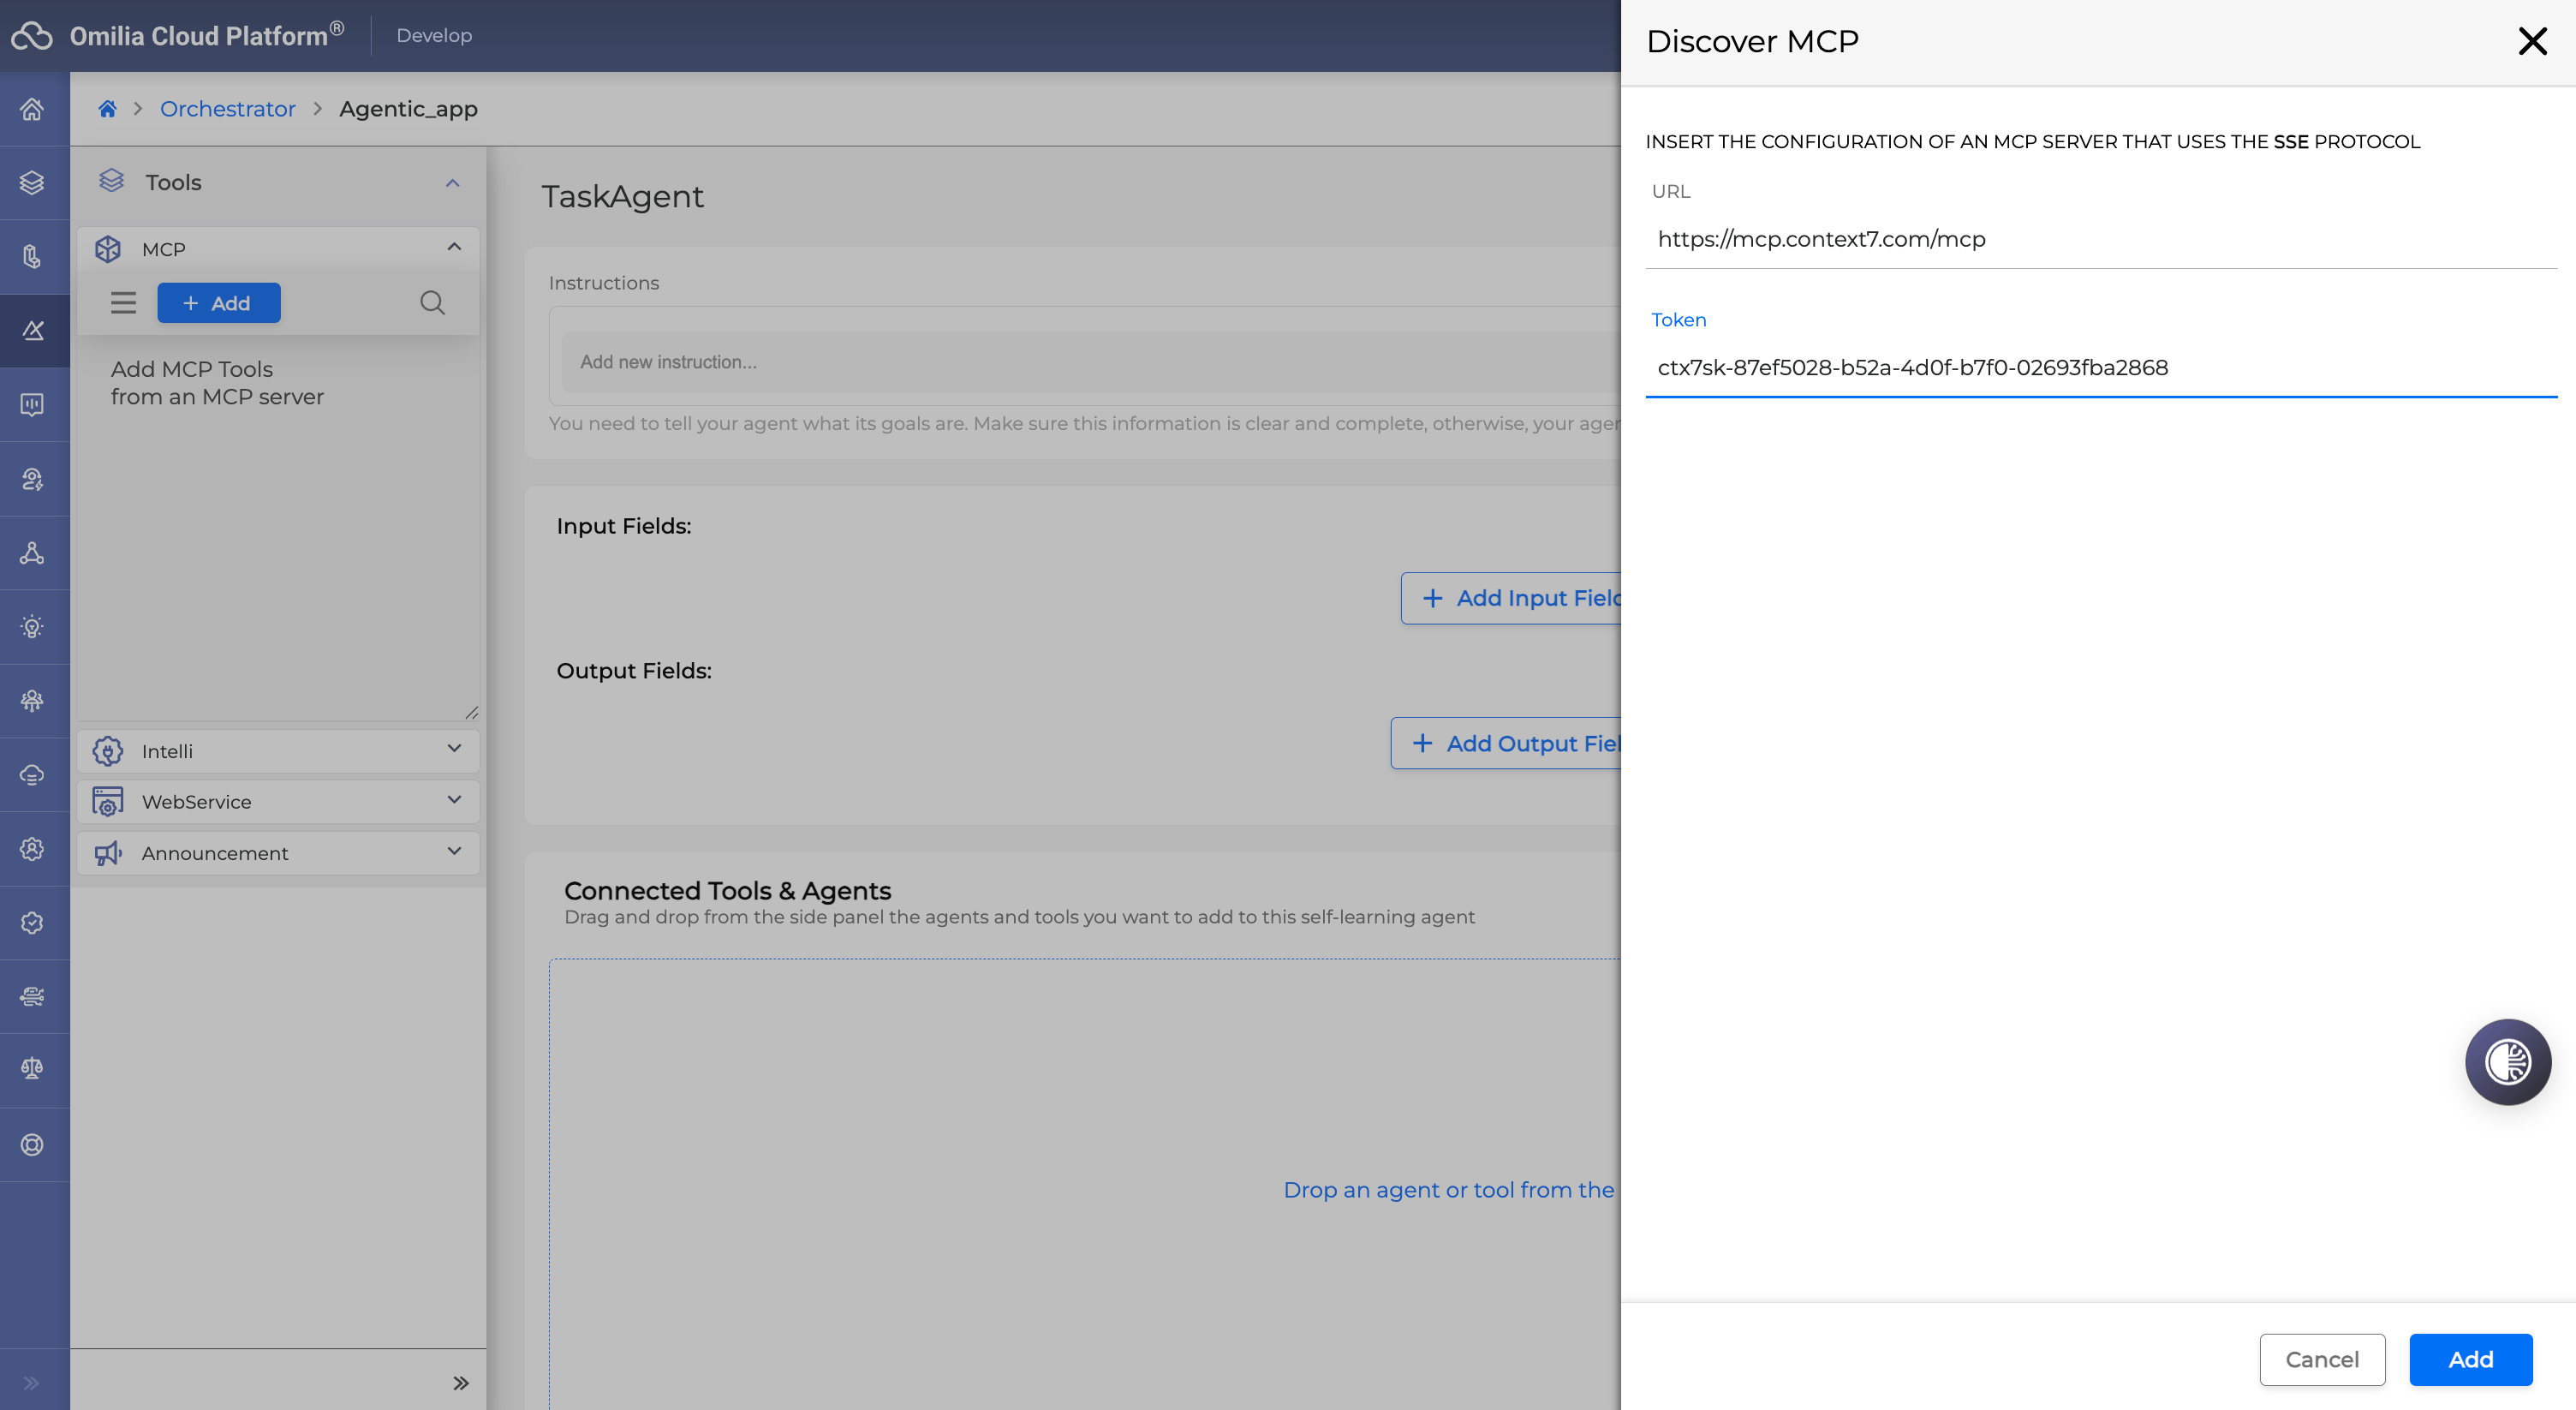Close the Discover MCP panel
This screenshot has height=1410, width=2576.
click(2532, 41)
